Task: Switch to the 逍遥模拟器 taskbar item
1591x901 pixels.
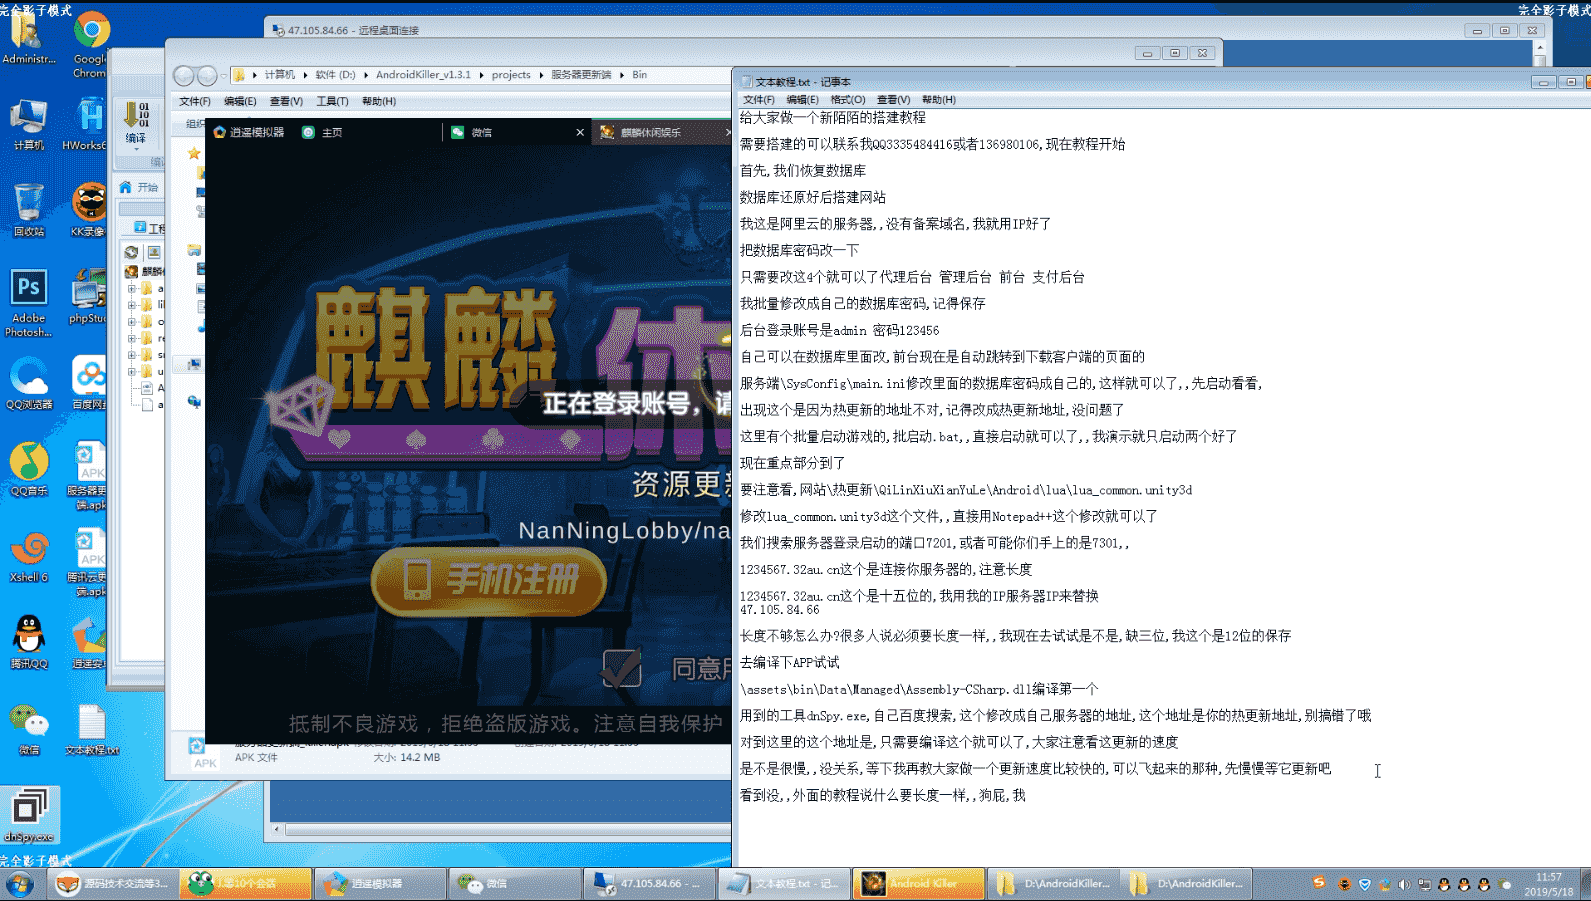Action: pyautogui.click(x=380, y=884)
